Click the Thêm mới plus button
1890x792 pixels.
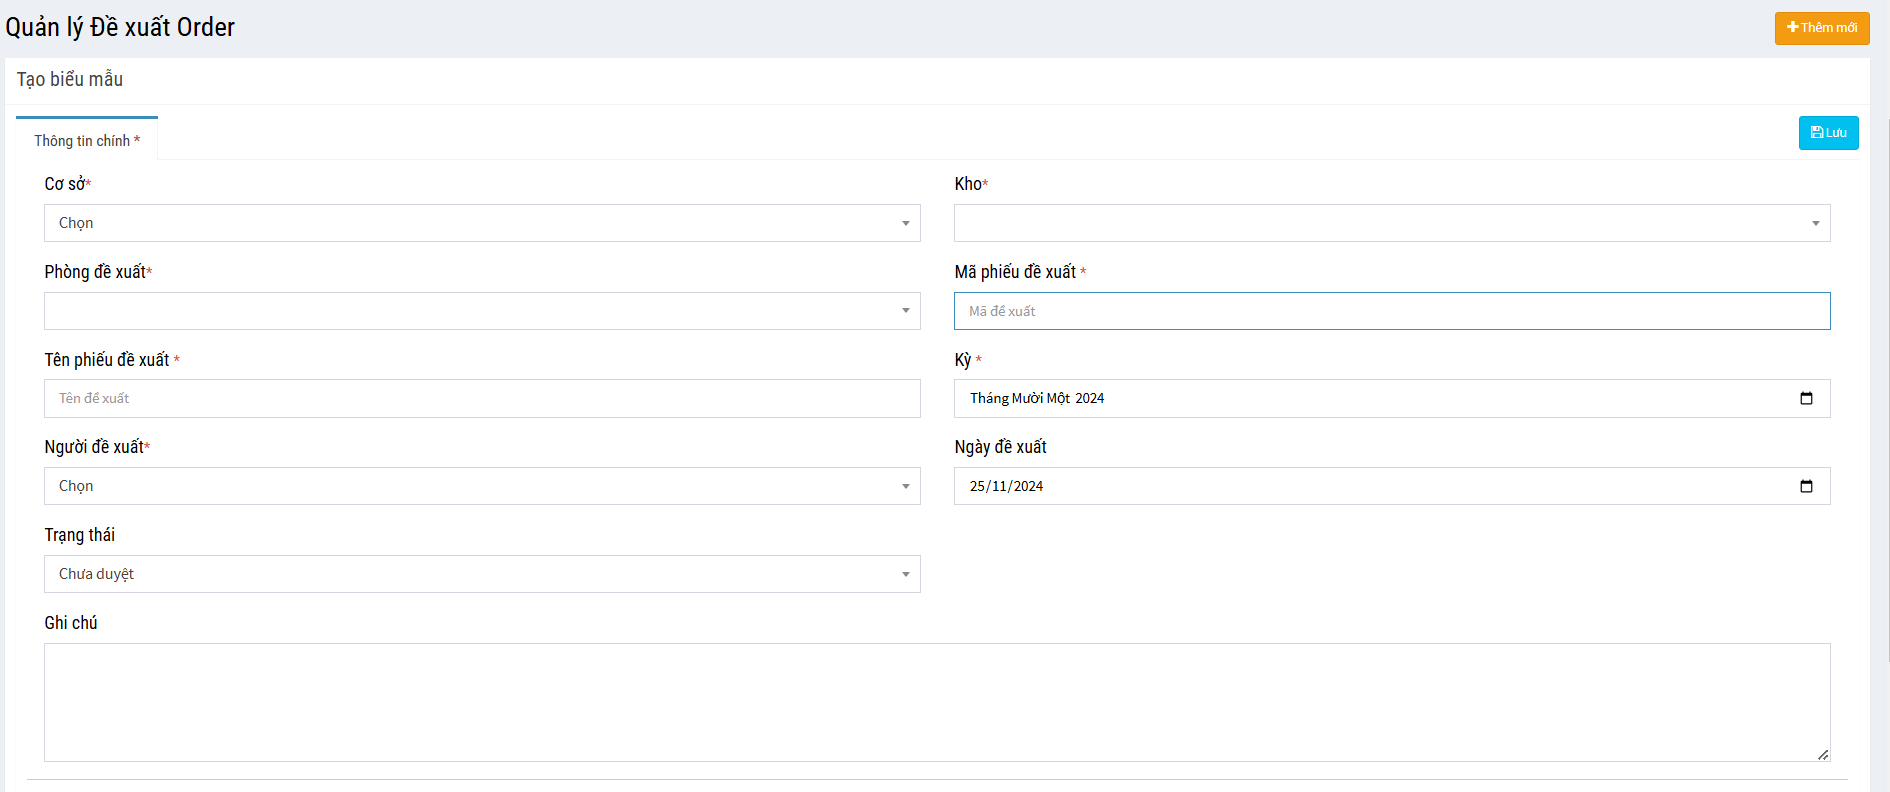[x=1821, y=28]
